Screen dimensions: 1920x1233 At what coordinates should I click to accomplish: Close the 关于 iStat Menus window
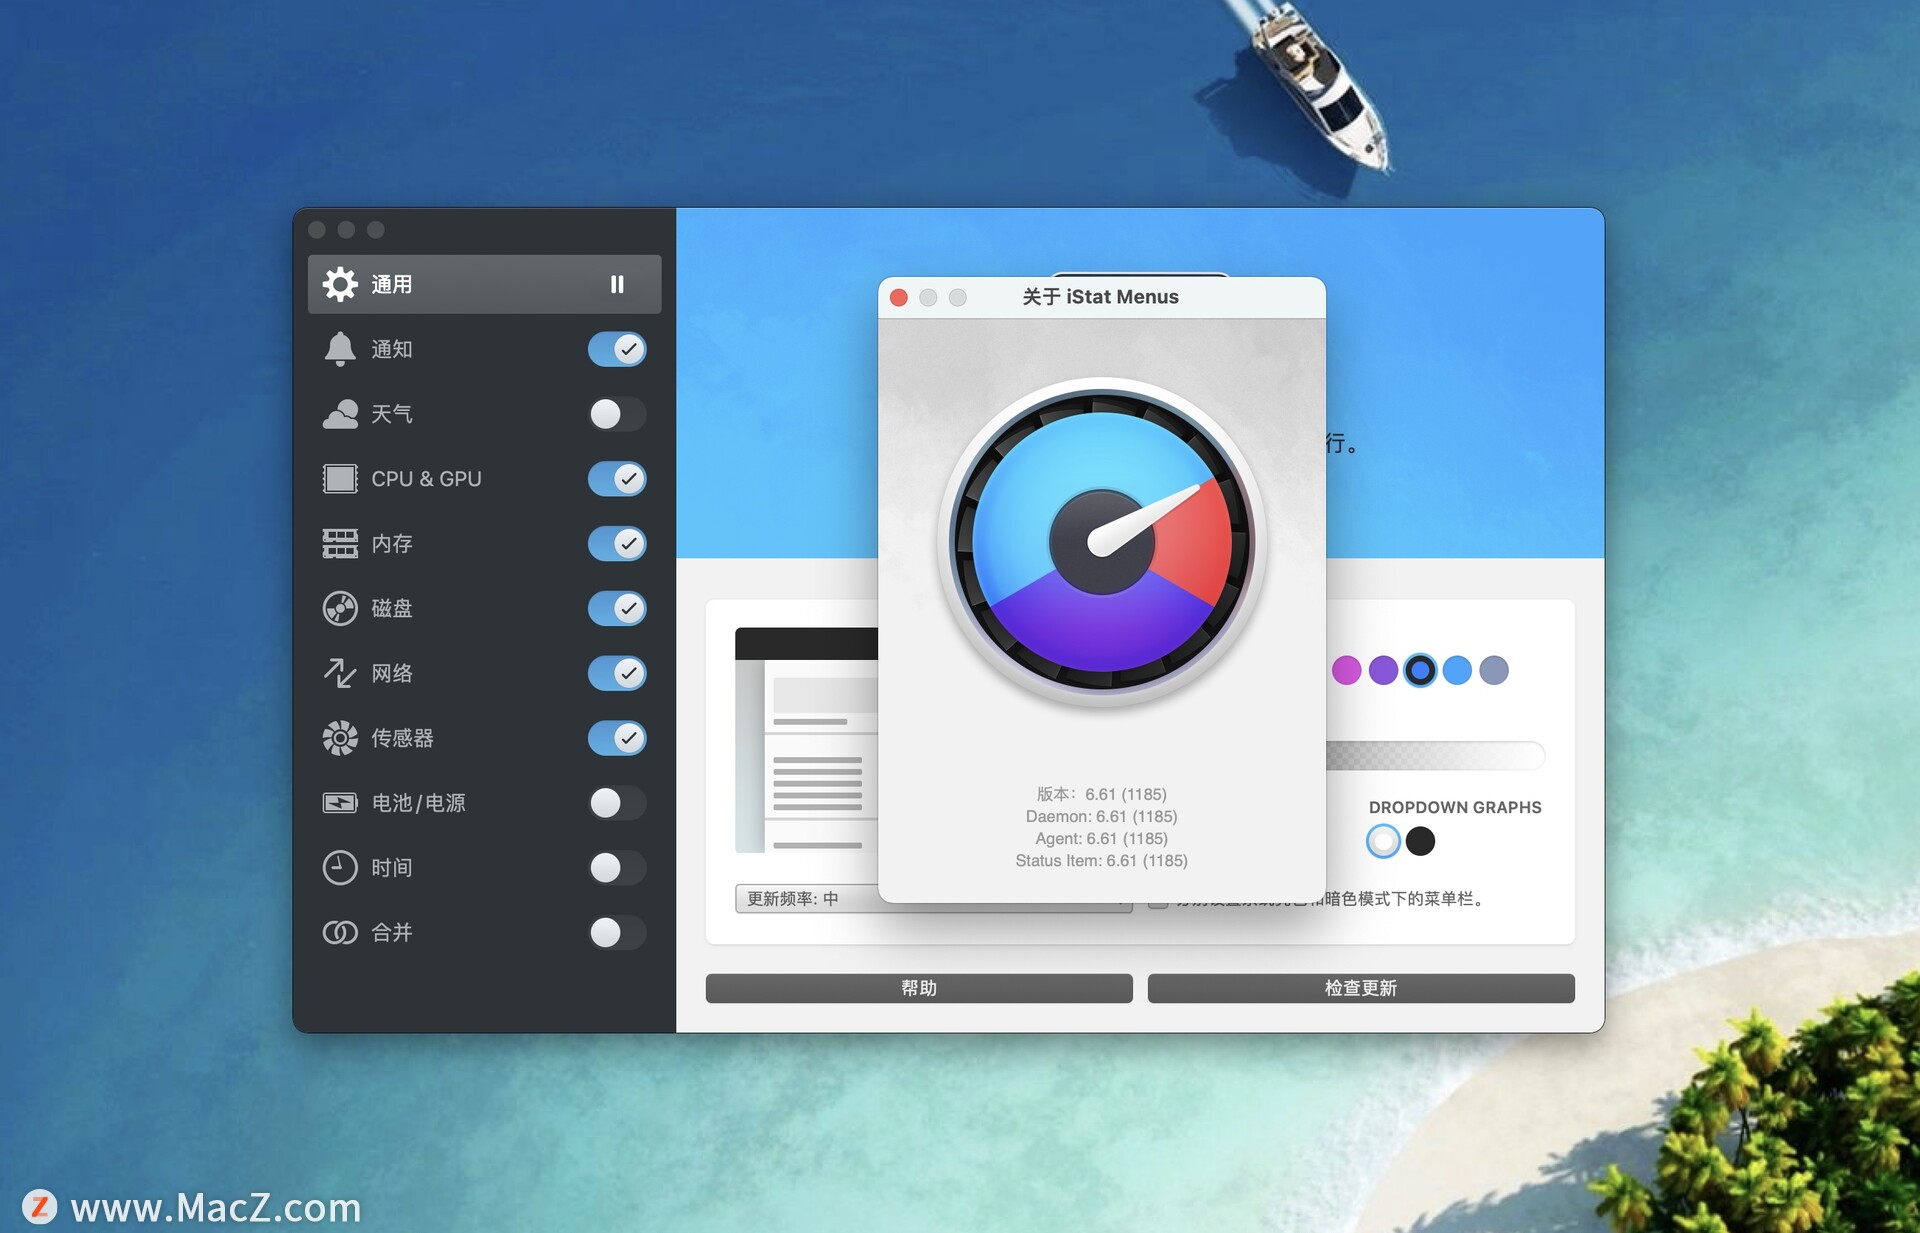pos(899,297)
